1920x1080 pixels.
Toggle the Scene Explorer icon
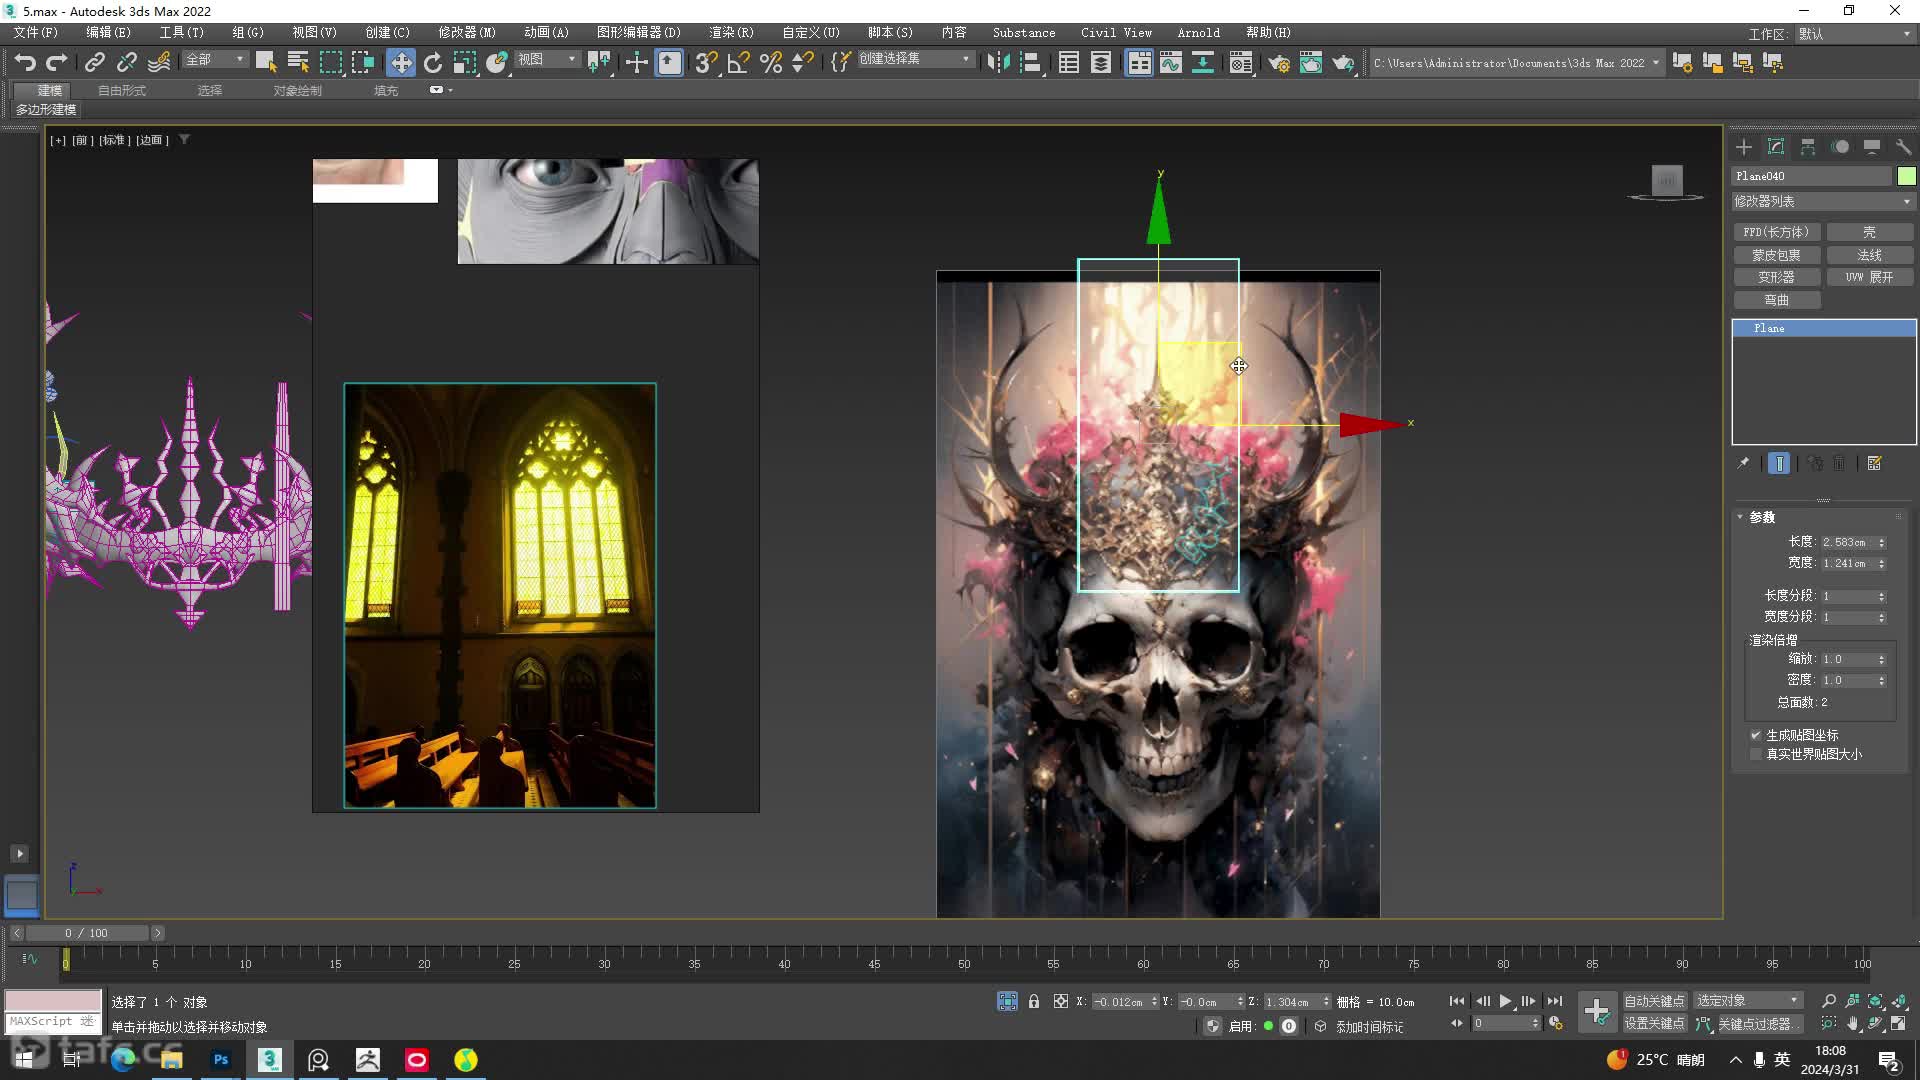point(1069,62)
